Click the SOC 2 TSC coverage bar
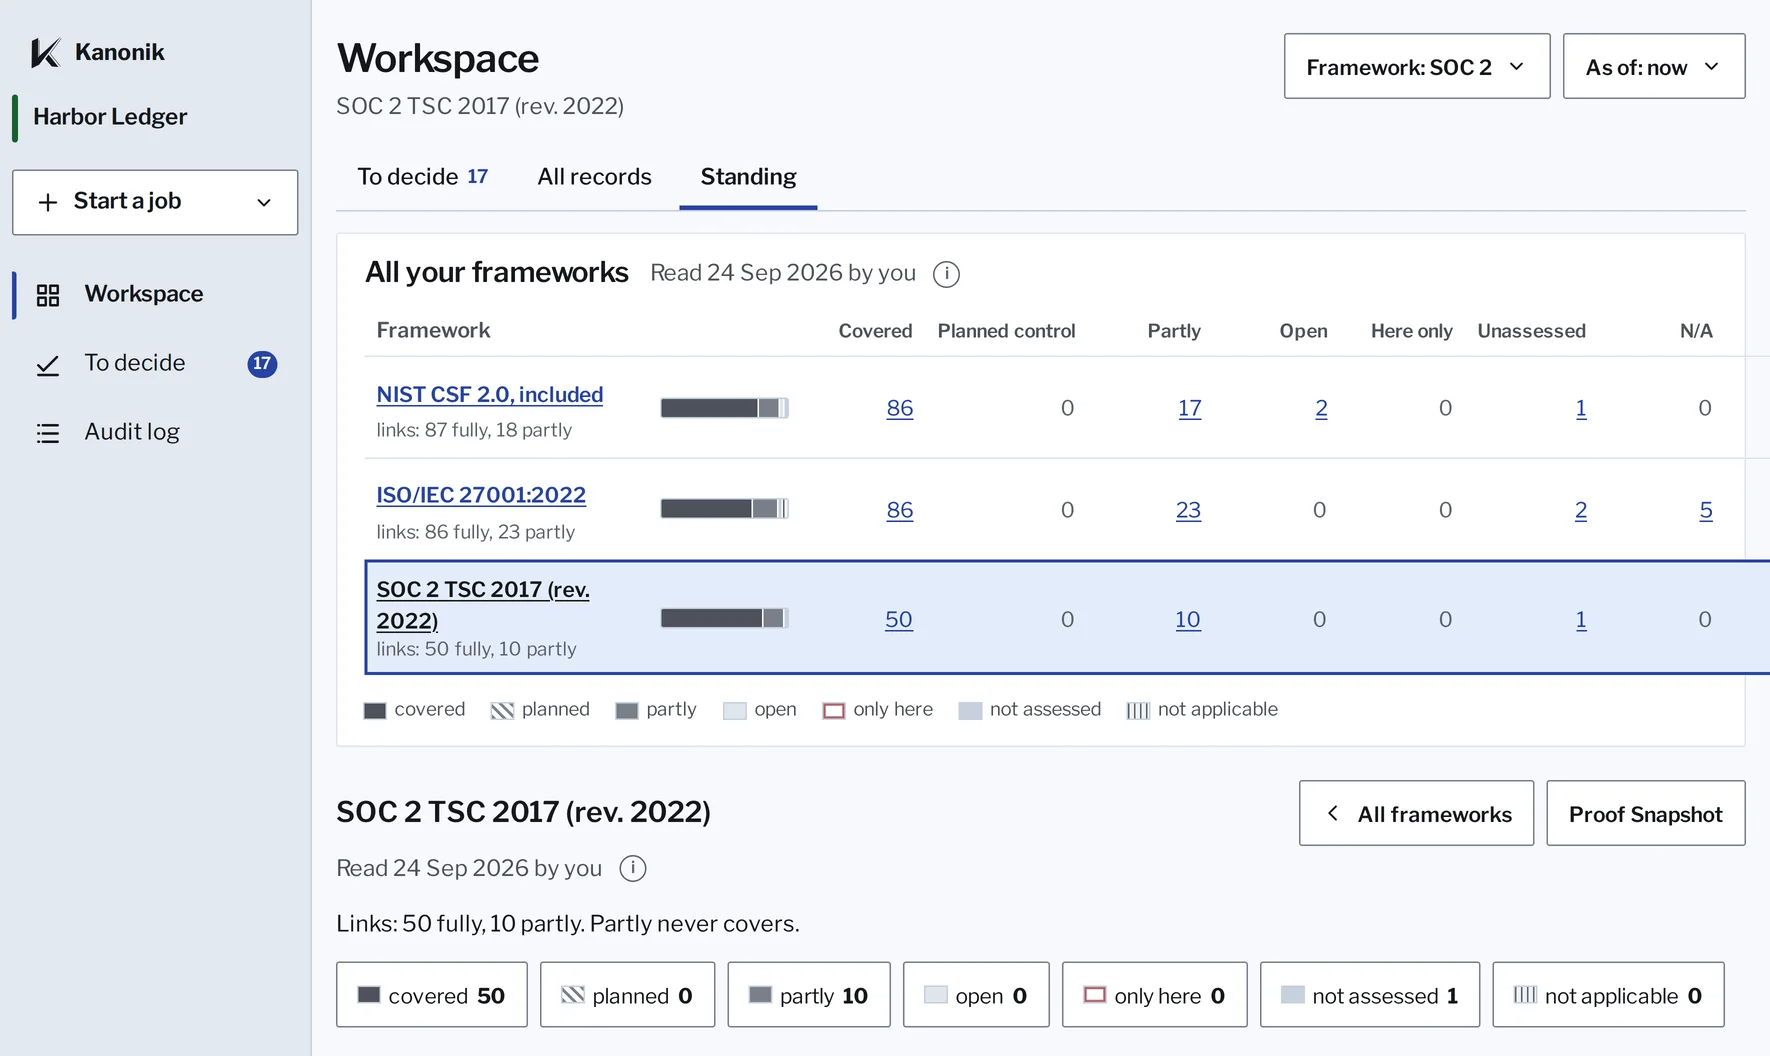Screen dimensions: 1770x1056 pos(725,618)
